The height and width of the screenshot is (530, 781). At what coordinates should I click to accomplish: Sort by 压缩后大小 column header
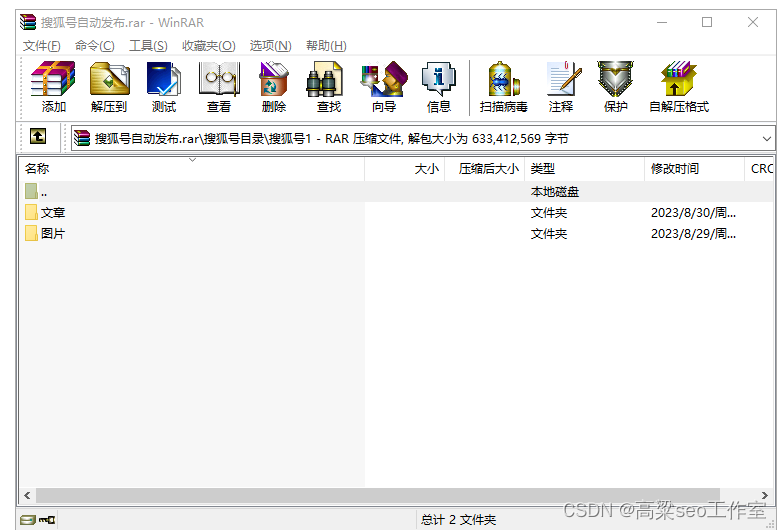click(485, 169)
